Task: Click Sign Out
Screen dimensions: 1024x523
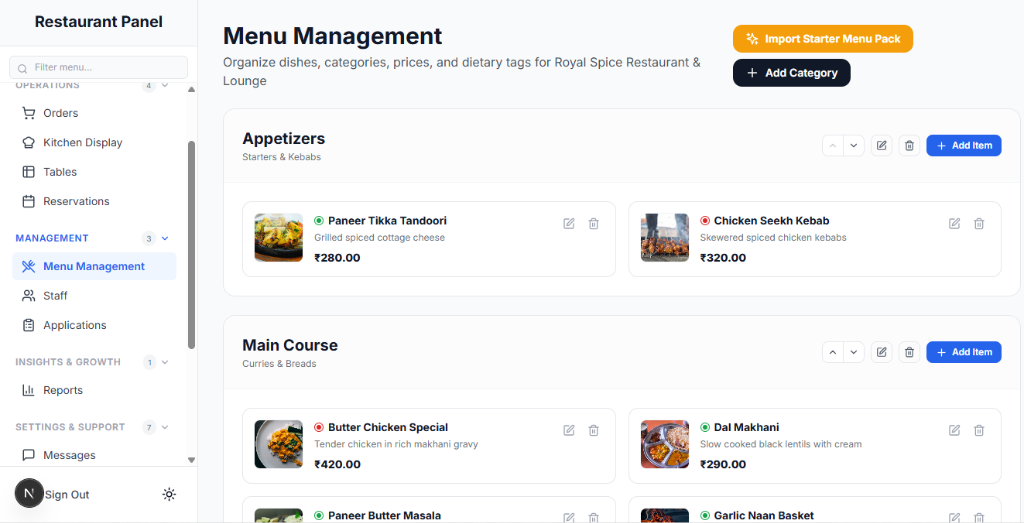Action: 67,495
